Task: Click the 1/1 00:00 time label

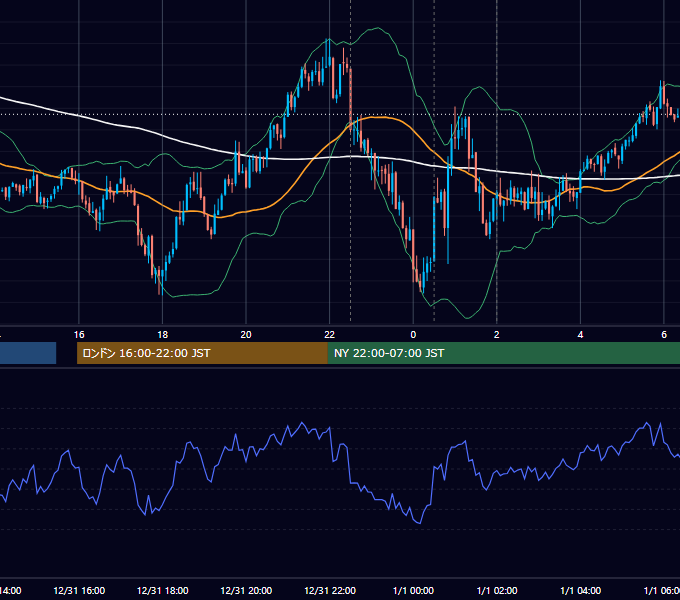Action: coord(413,591)
